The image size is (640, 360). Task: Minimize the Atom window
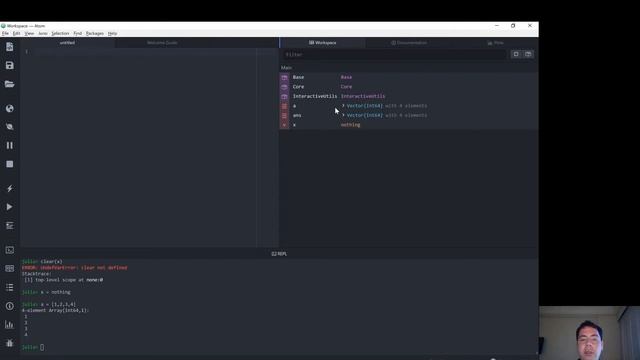(x=497, y=26)
